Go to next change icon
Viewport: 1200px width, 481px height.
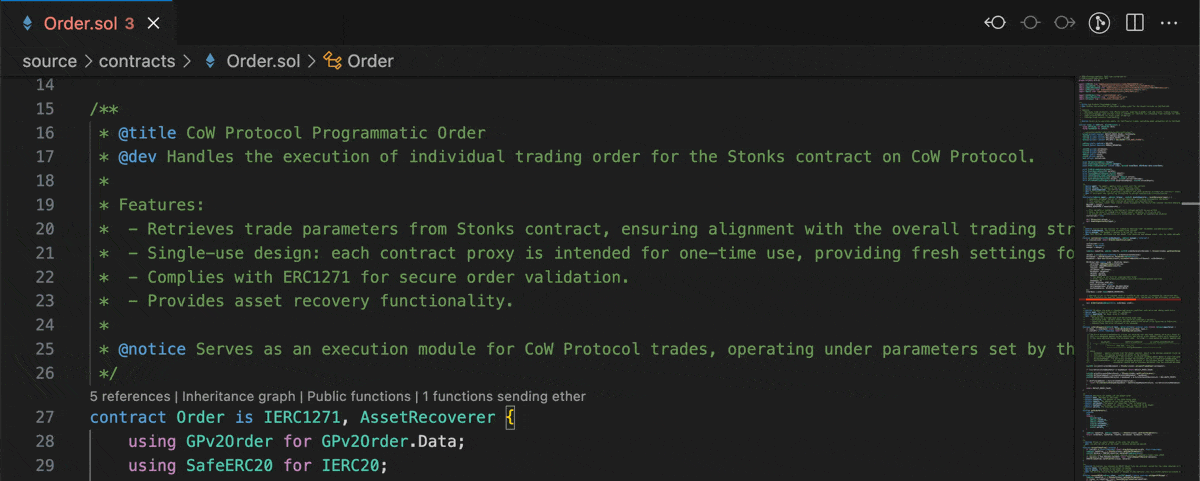[1064, 22]
